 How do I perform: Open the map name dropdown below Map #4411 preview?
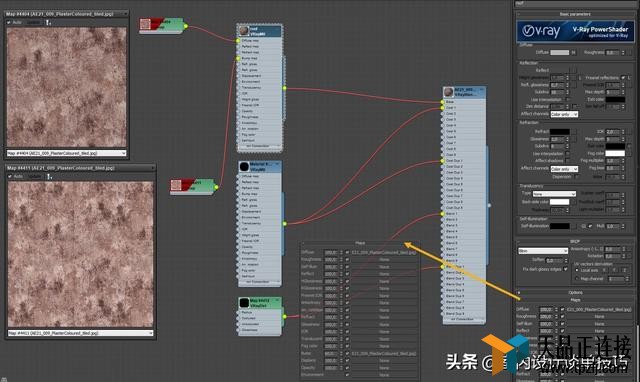(80, 333)
